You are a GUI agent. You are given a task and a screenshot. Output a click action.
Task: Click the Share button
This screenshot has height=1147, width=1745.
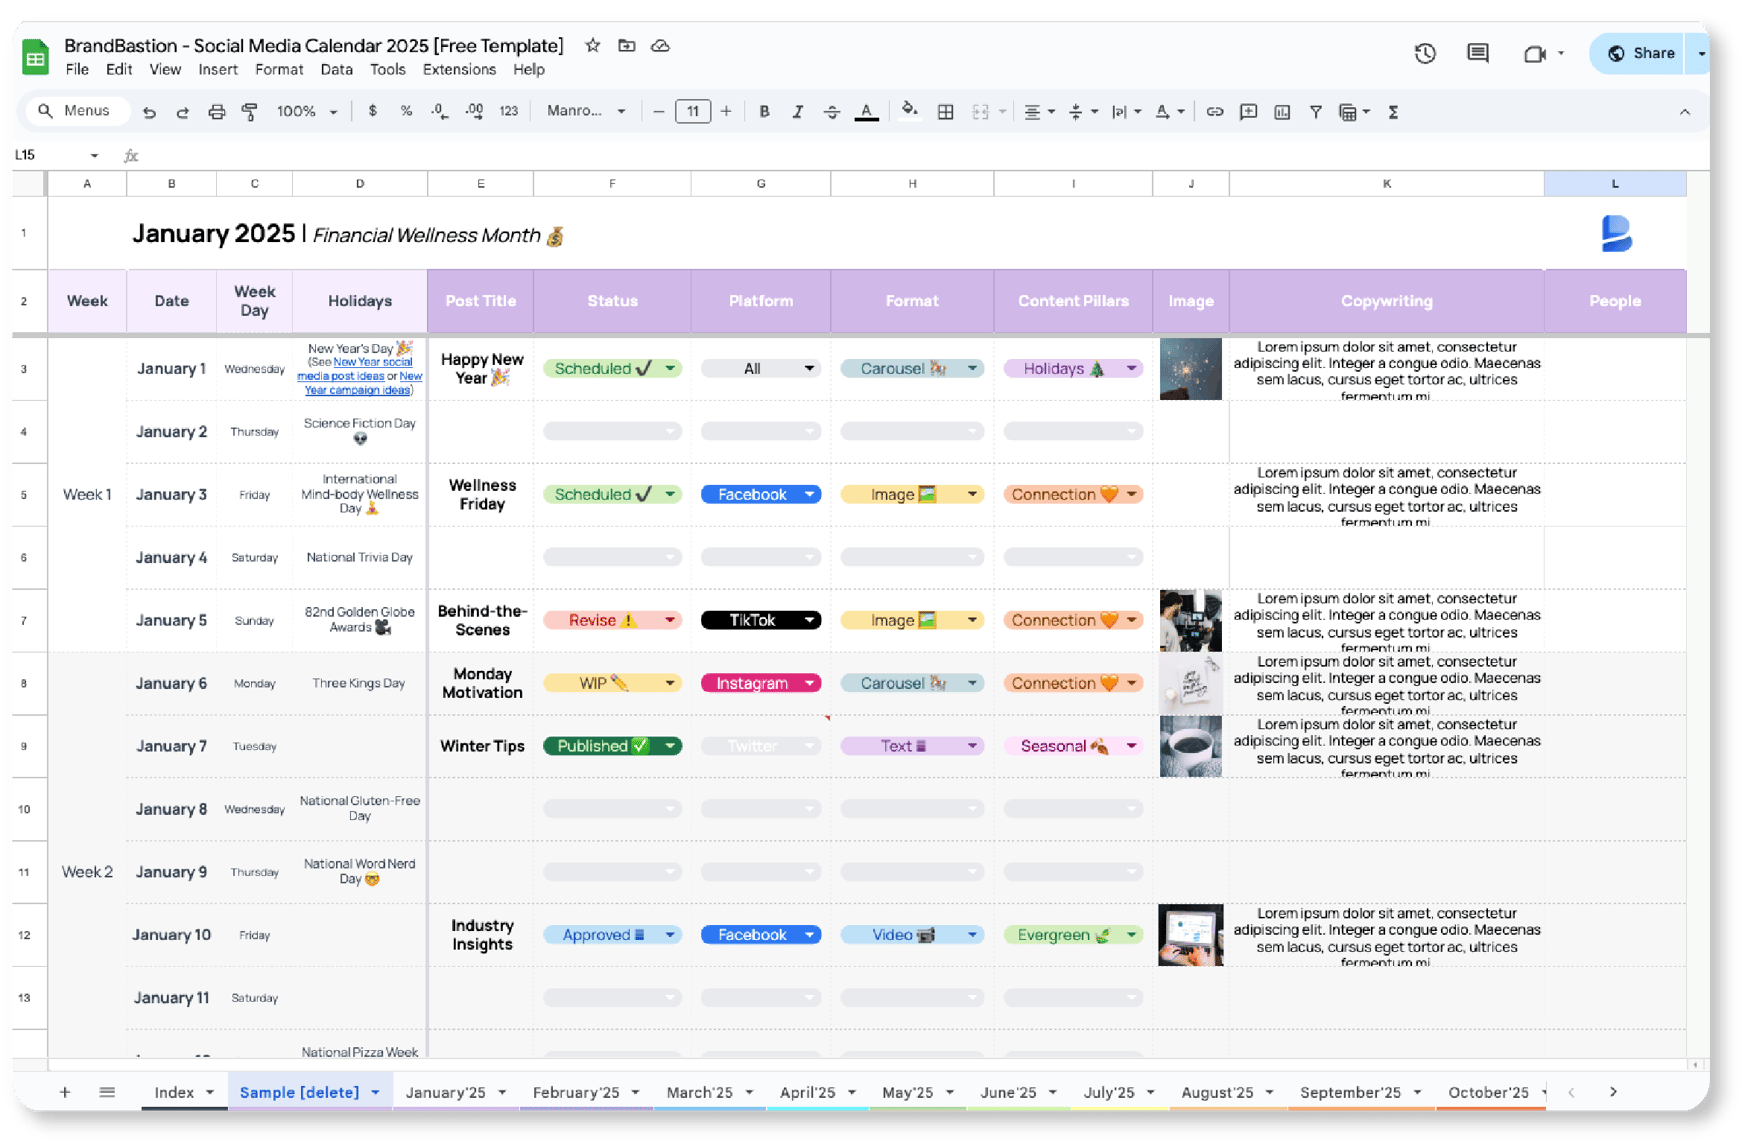click(1640, 52)
